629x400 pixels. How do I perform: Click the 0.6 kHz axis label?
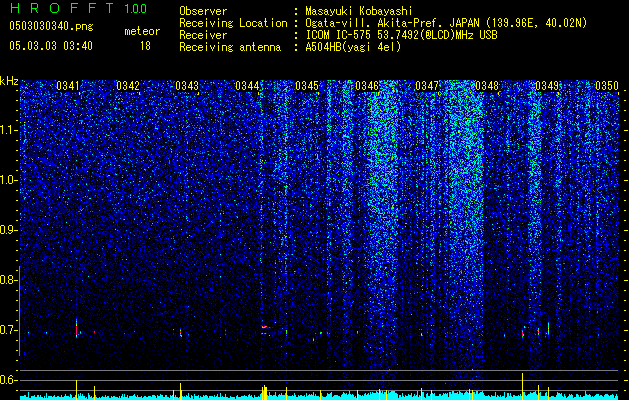pyautogui.click(x=9, y=380)
